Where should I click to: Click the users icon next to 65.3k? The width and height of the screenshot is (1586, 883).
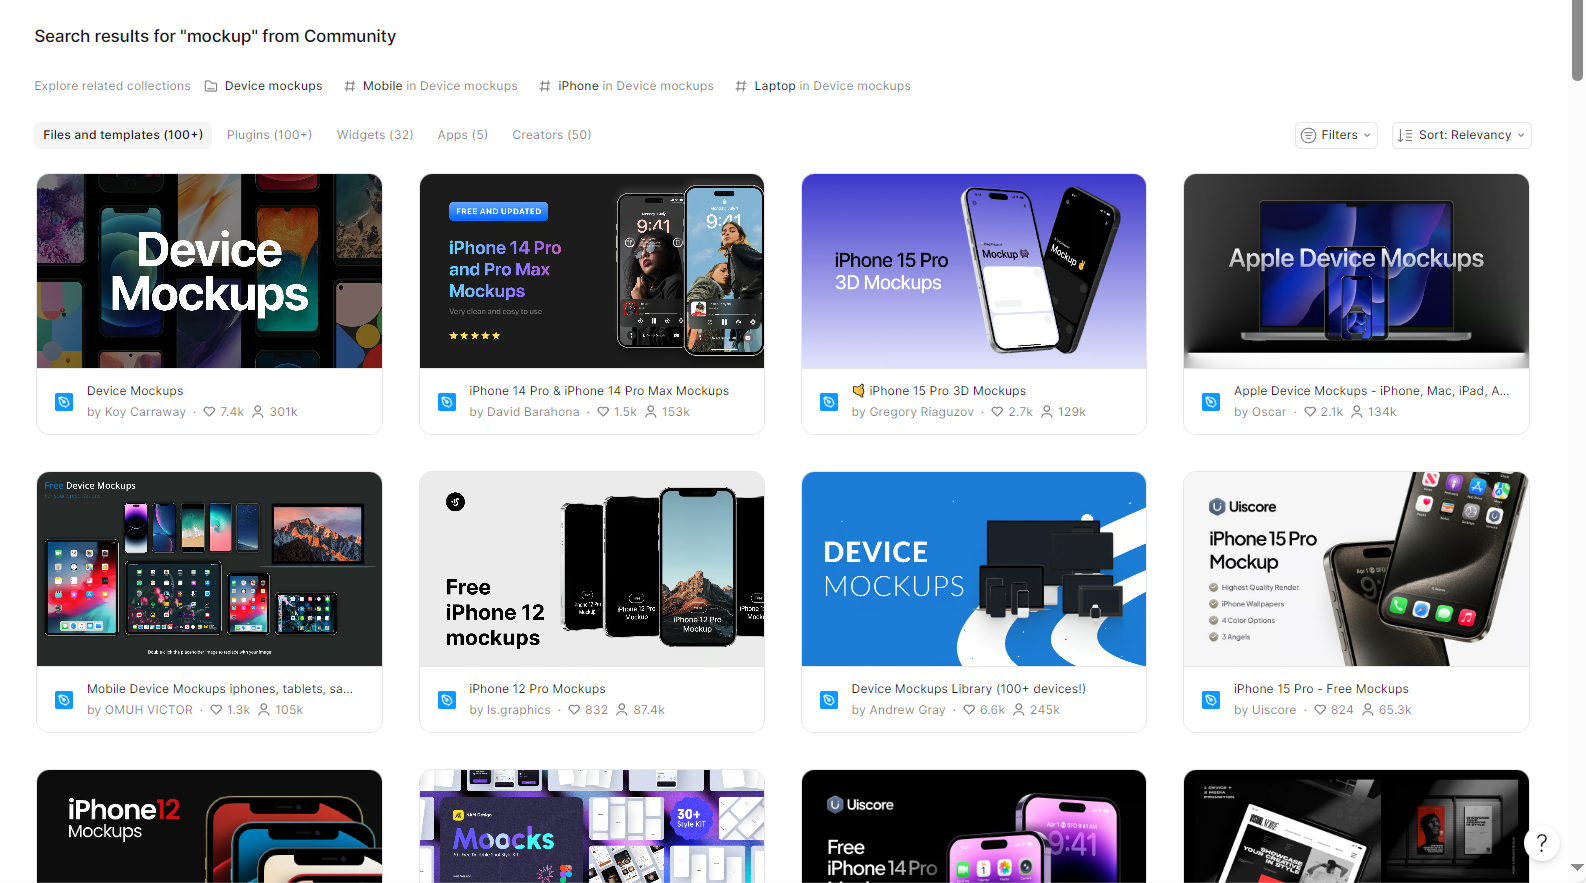tap(1368, 710)
